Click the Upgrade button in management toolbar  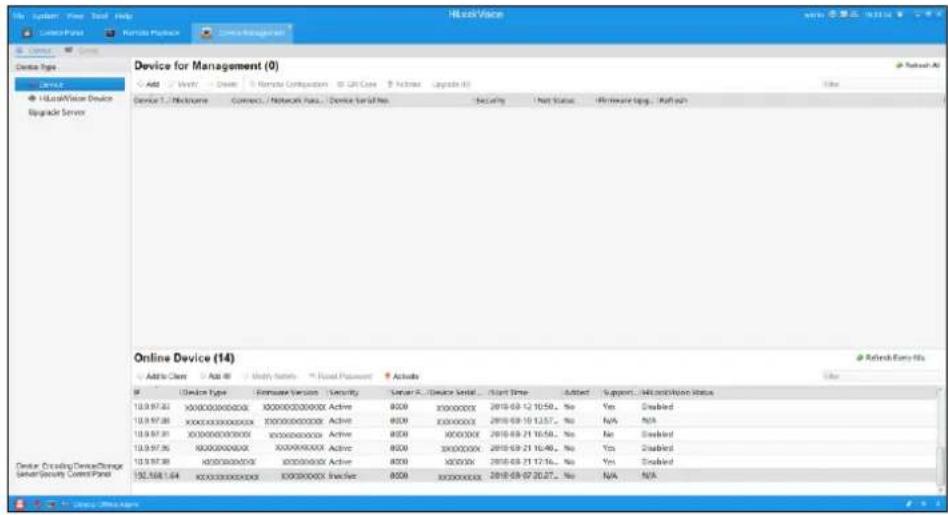(451, 84)
